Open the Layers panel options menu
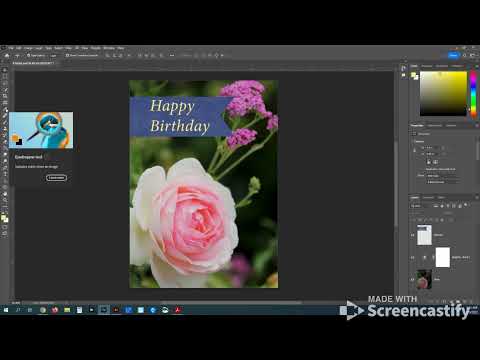The image size is (480, 360). (476, 197)
